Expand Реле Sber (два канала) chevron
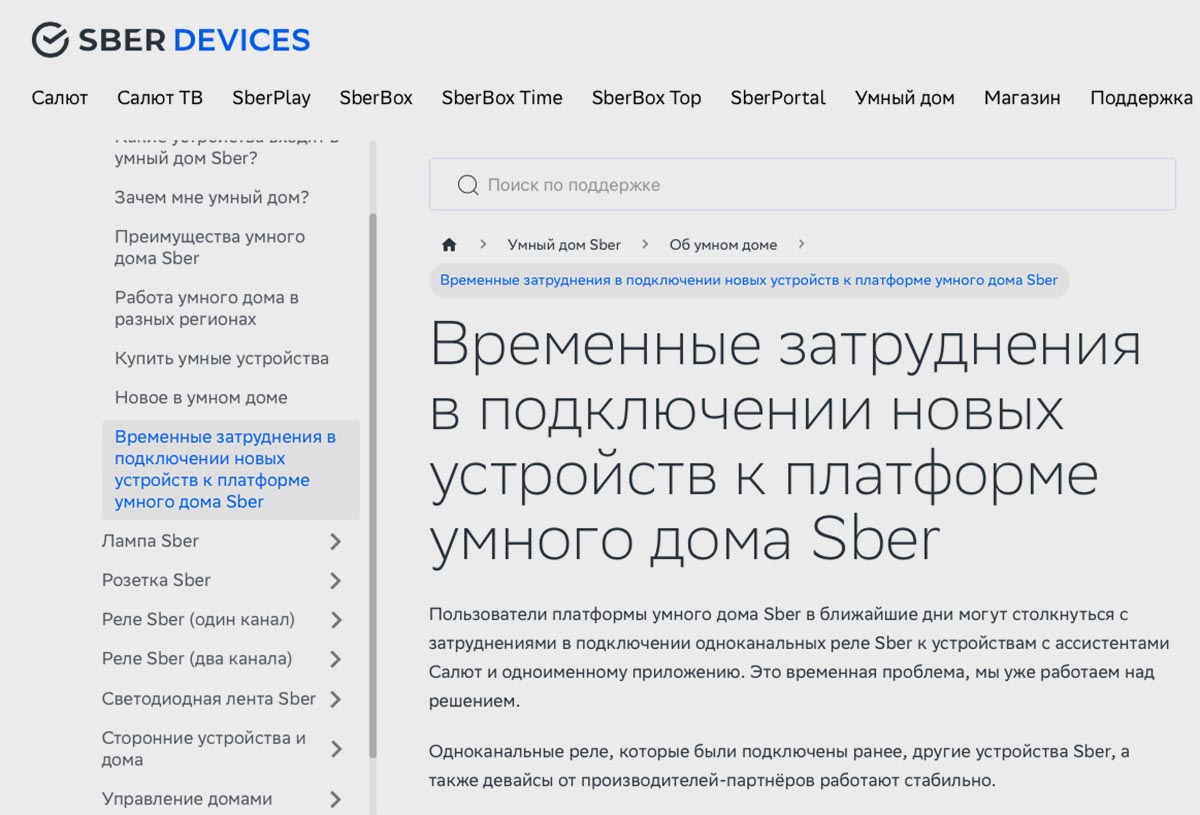Image resolution: width=1200 pixels, height=815 pixels. (335, 659)
